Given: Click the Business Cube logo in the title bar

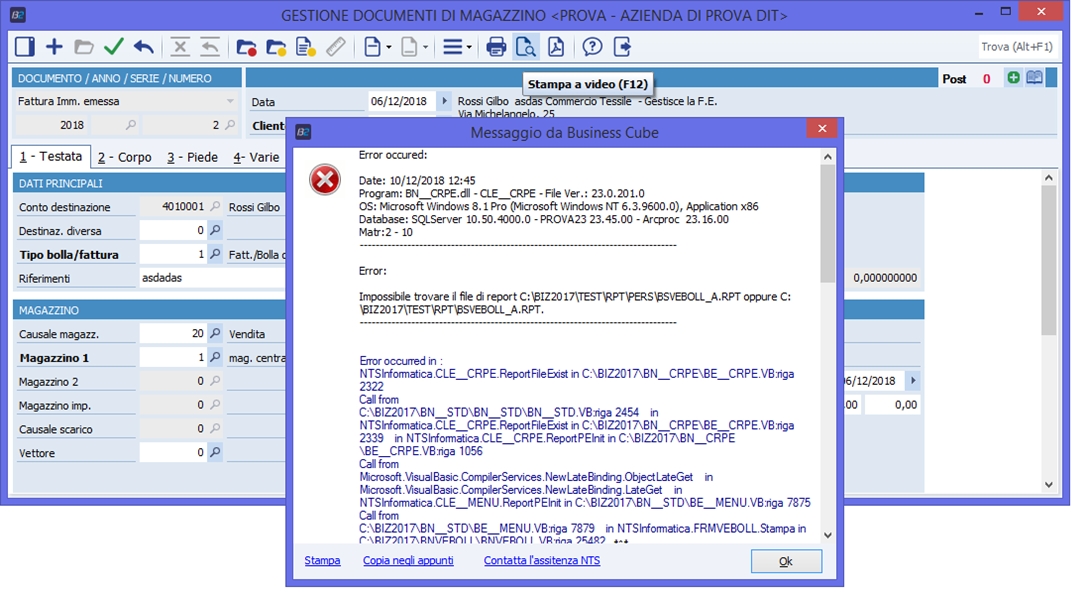Looking at the screenshot, I should click(17, 14).
